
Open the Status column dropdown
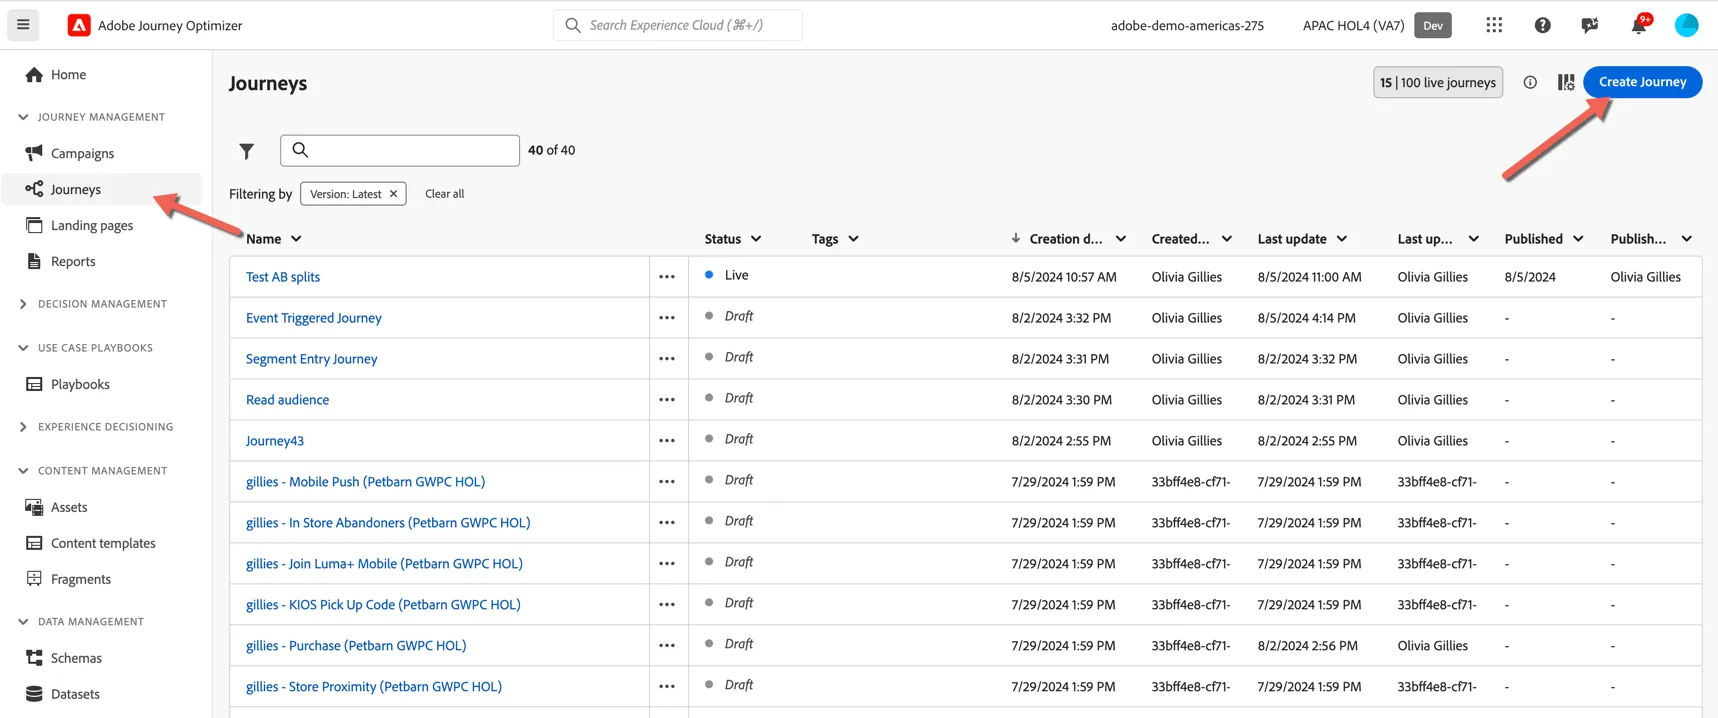[x=756, y=239]
